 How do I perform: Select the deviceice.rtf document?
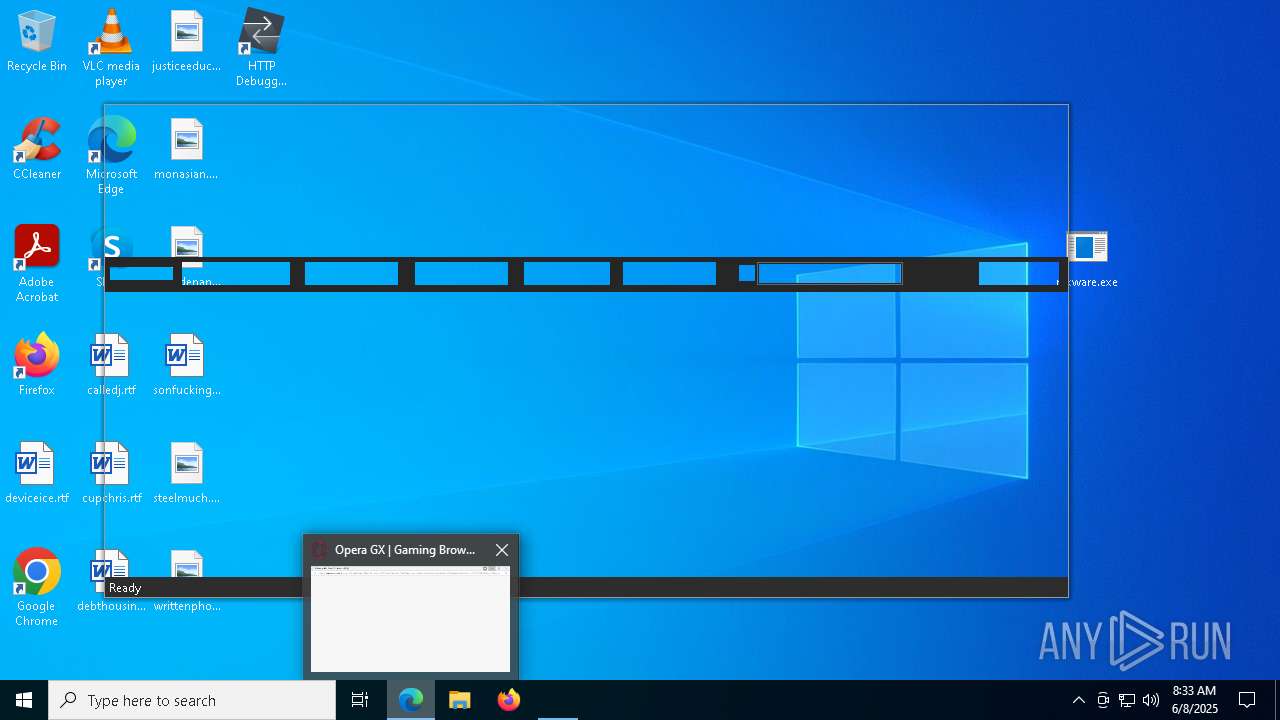pos(37,474)
